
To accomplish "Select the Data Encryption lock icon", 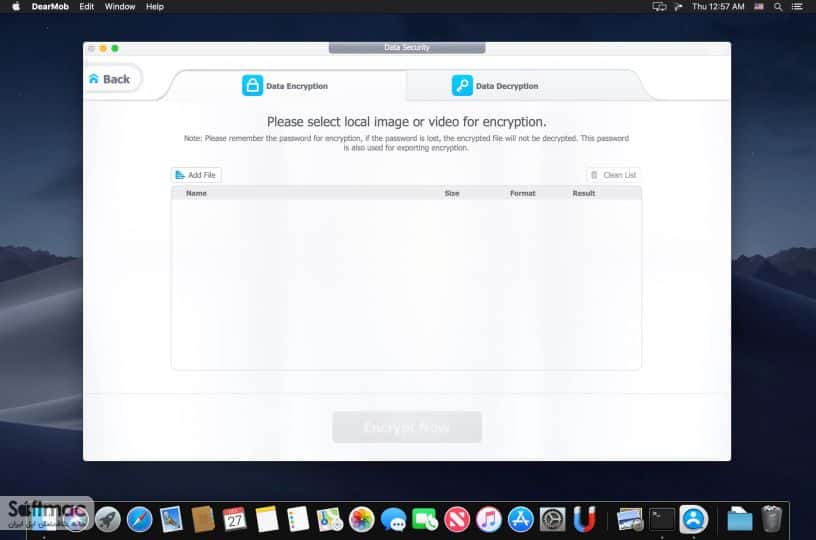I will coord(252,85).
